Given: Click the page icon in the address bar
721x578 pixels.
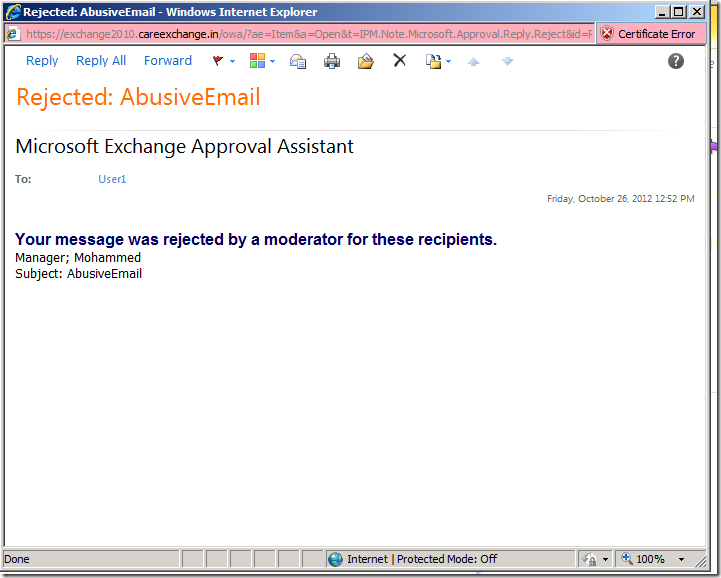Looking at the screenshot, I should point(13,34).
